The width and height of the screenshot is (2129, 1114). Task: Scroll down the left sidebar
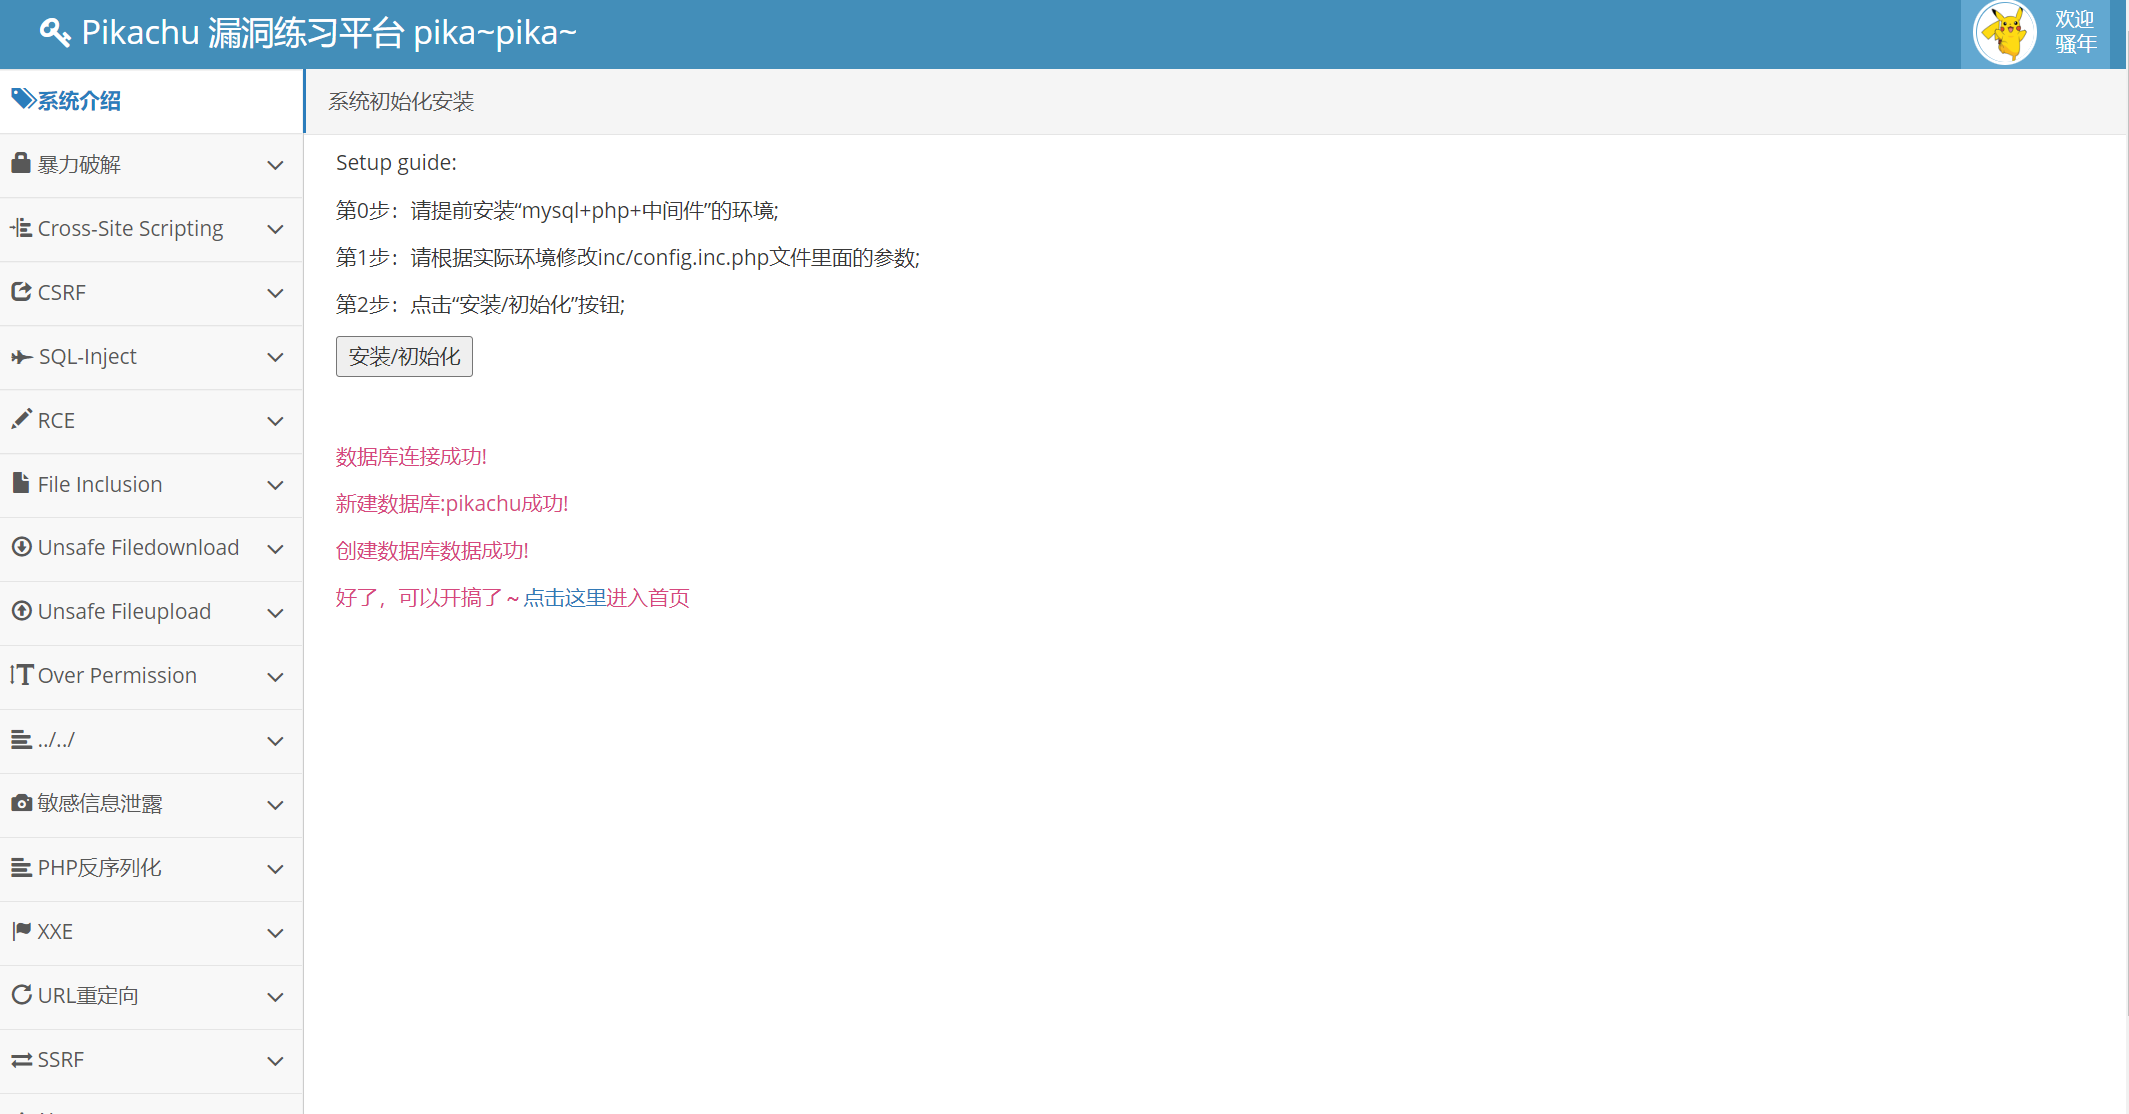click(x=151, y=1099)
